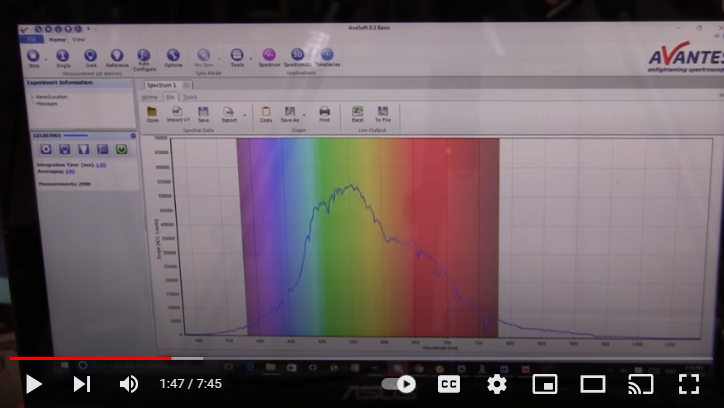
Task: Switch to the spectrum File sub-tab
Action: (170, 97)
